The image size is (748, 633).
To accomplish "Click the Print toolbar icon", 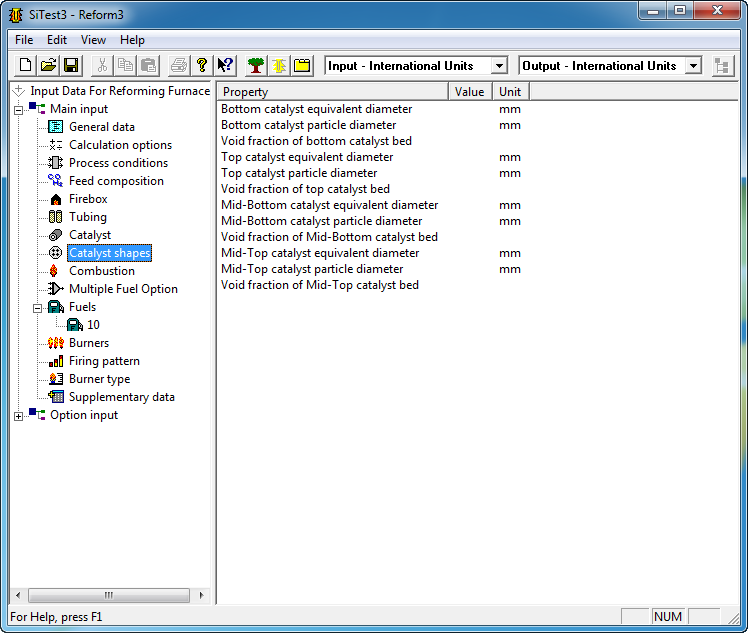I will point(179,65).
